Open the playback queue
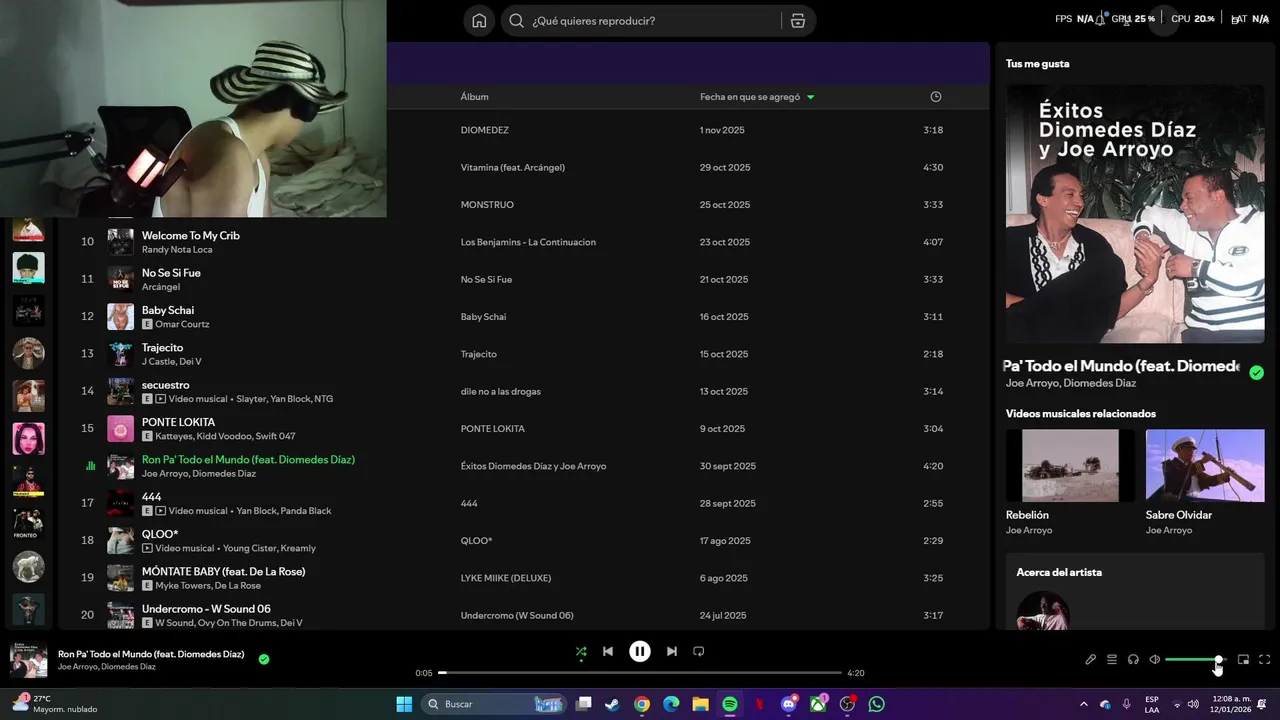This screenshot has height=720, width=1280. [1111, 659]
